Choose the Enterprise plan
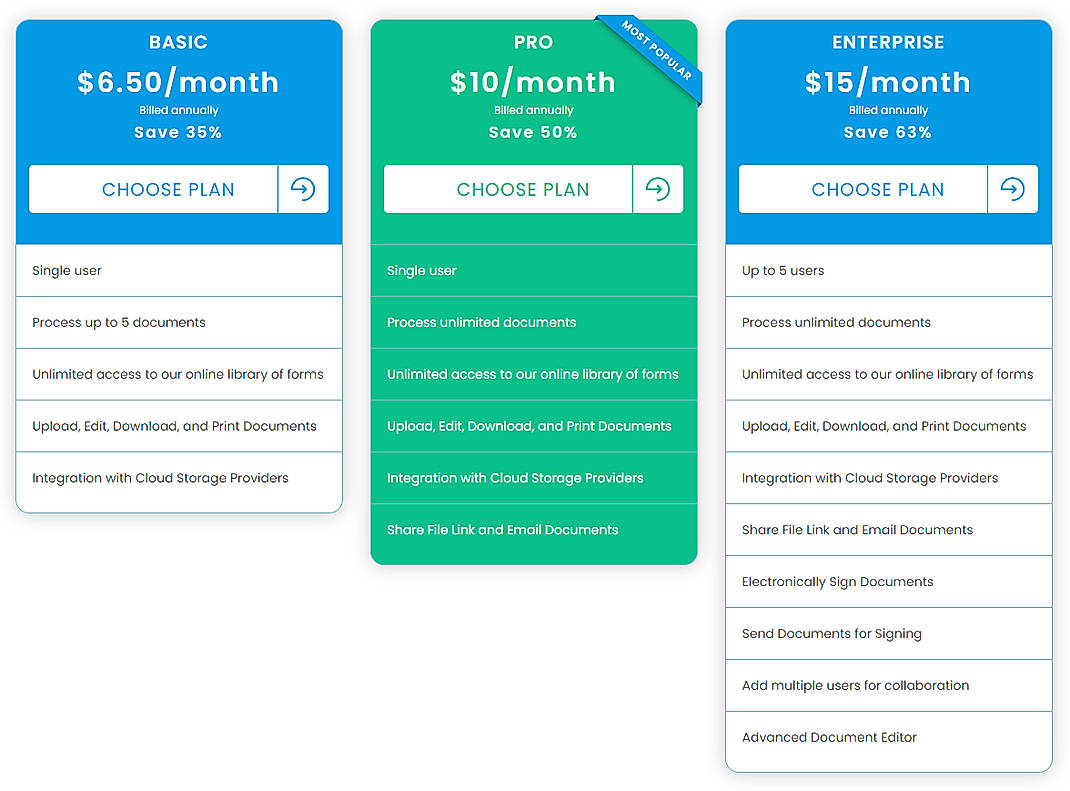Screen dimensions: 1070x791 862,189
